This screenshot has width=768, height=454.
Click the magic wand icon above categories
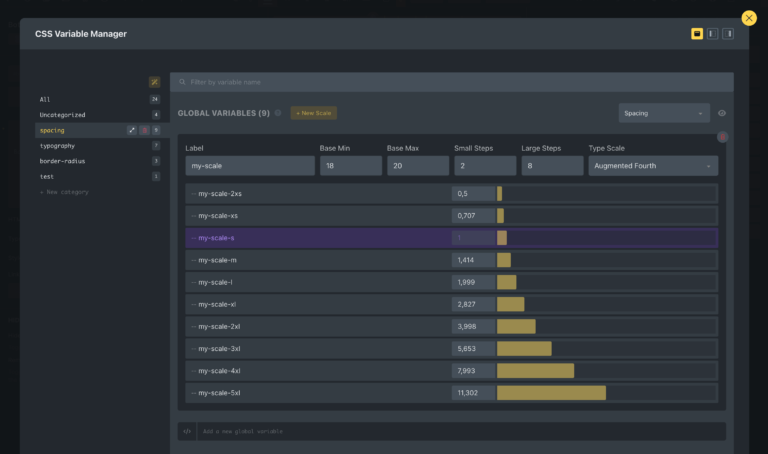click(x=154, y=82)
